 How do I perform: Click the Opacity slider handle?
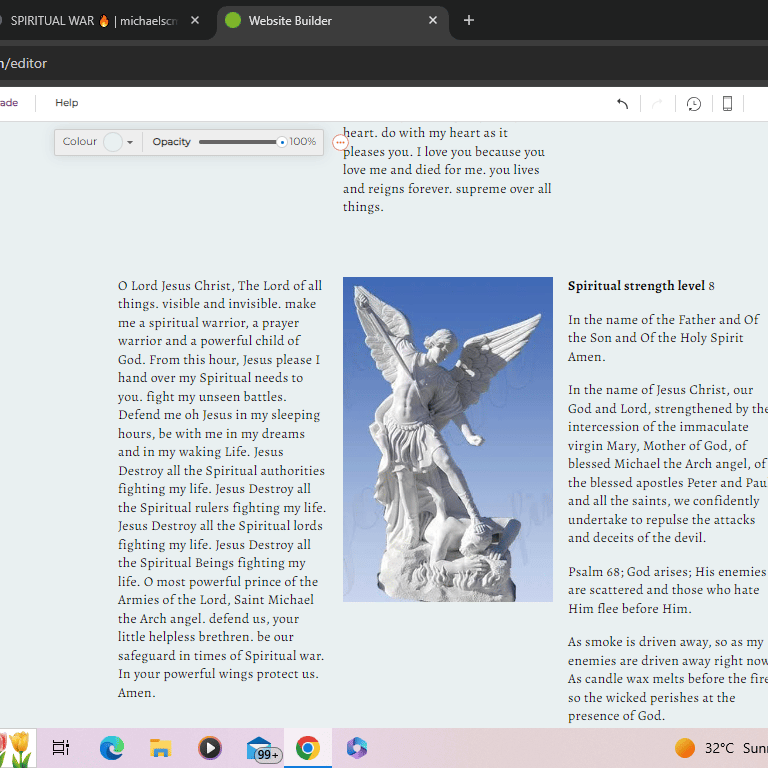(x=281, y=142)
